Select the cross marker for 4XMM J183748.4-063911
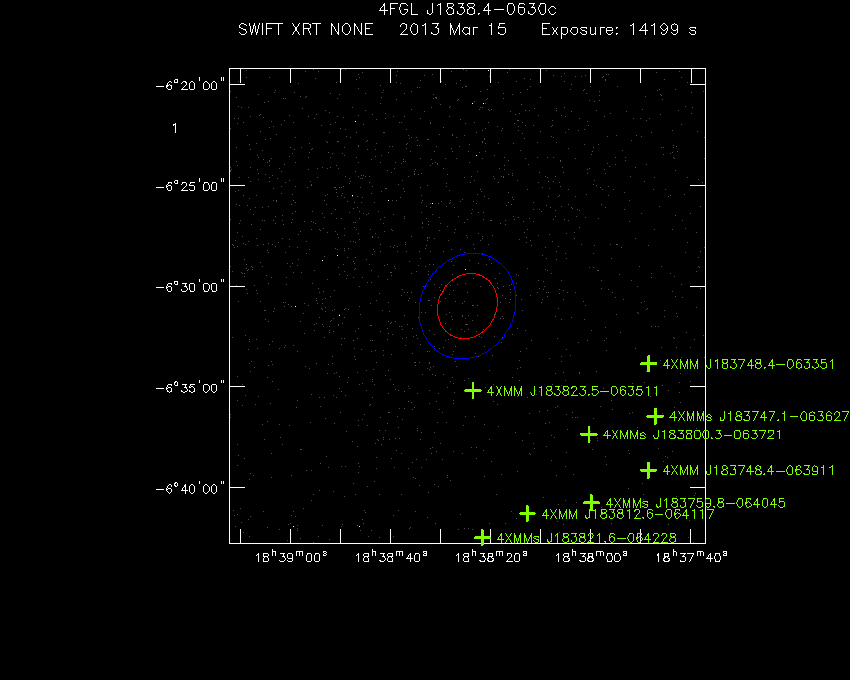The width and height of the screenshot is (850, 680). 648,470
